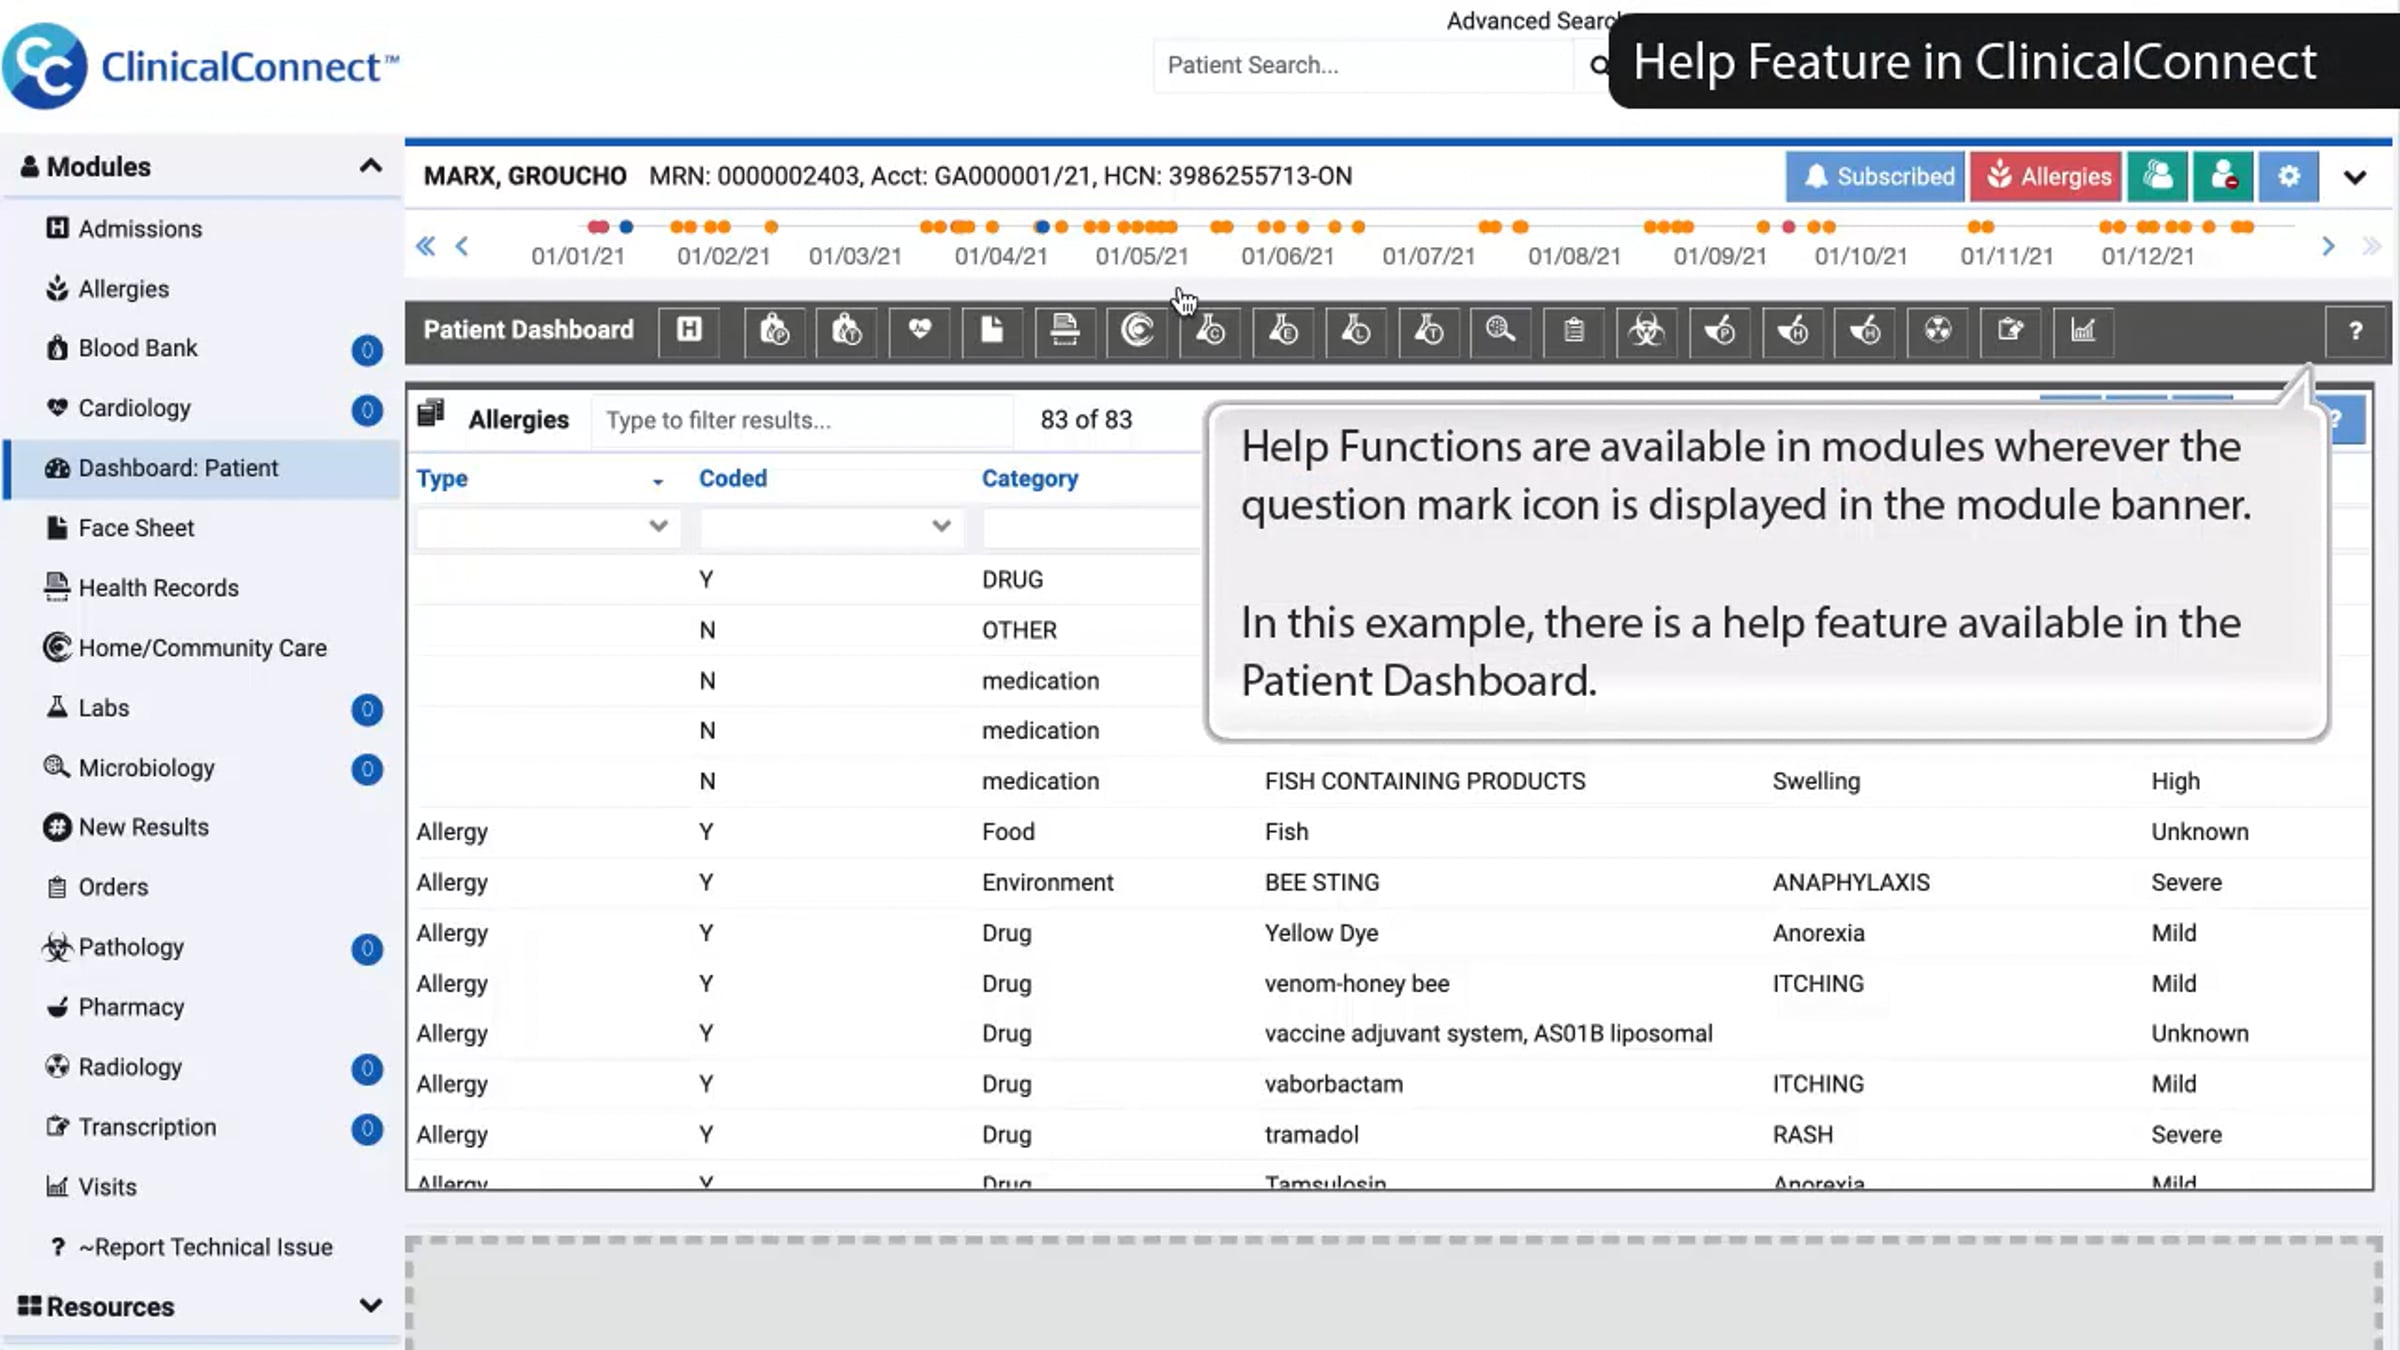Open Blood Bank module in sidebar
The height and width of the screenshot is (1350, 2400).
(x=202, y=348)
